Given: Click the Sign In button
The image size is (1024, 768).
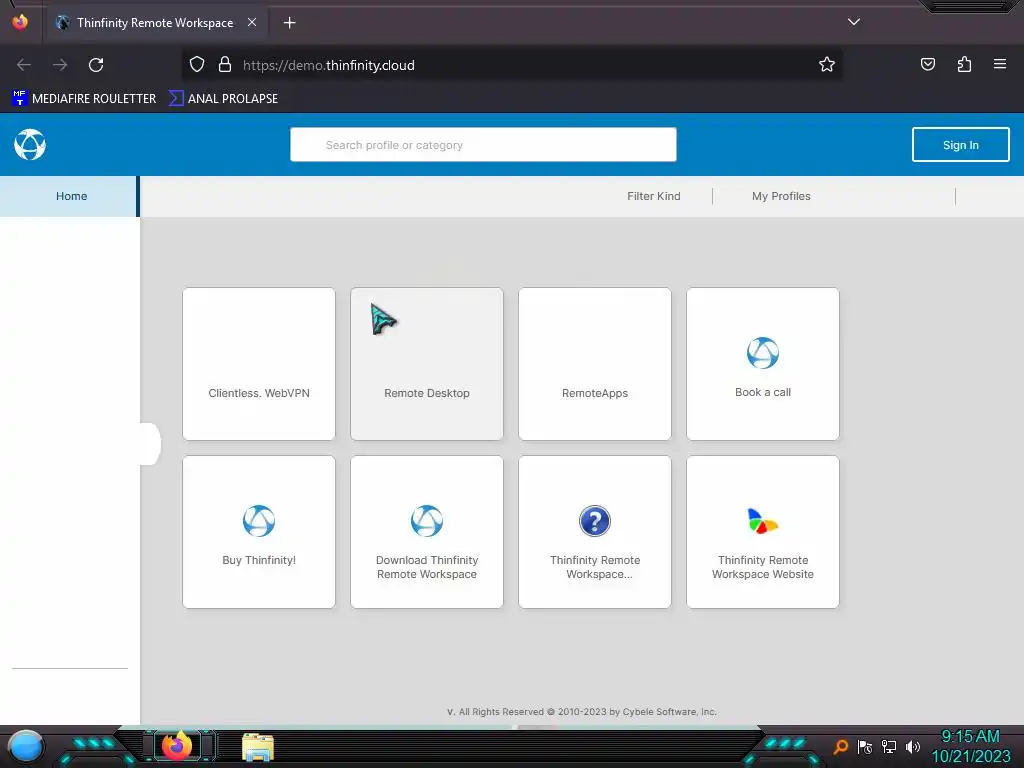Looking at the screenshot, I should [x=961, y=144].
